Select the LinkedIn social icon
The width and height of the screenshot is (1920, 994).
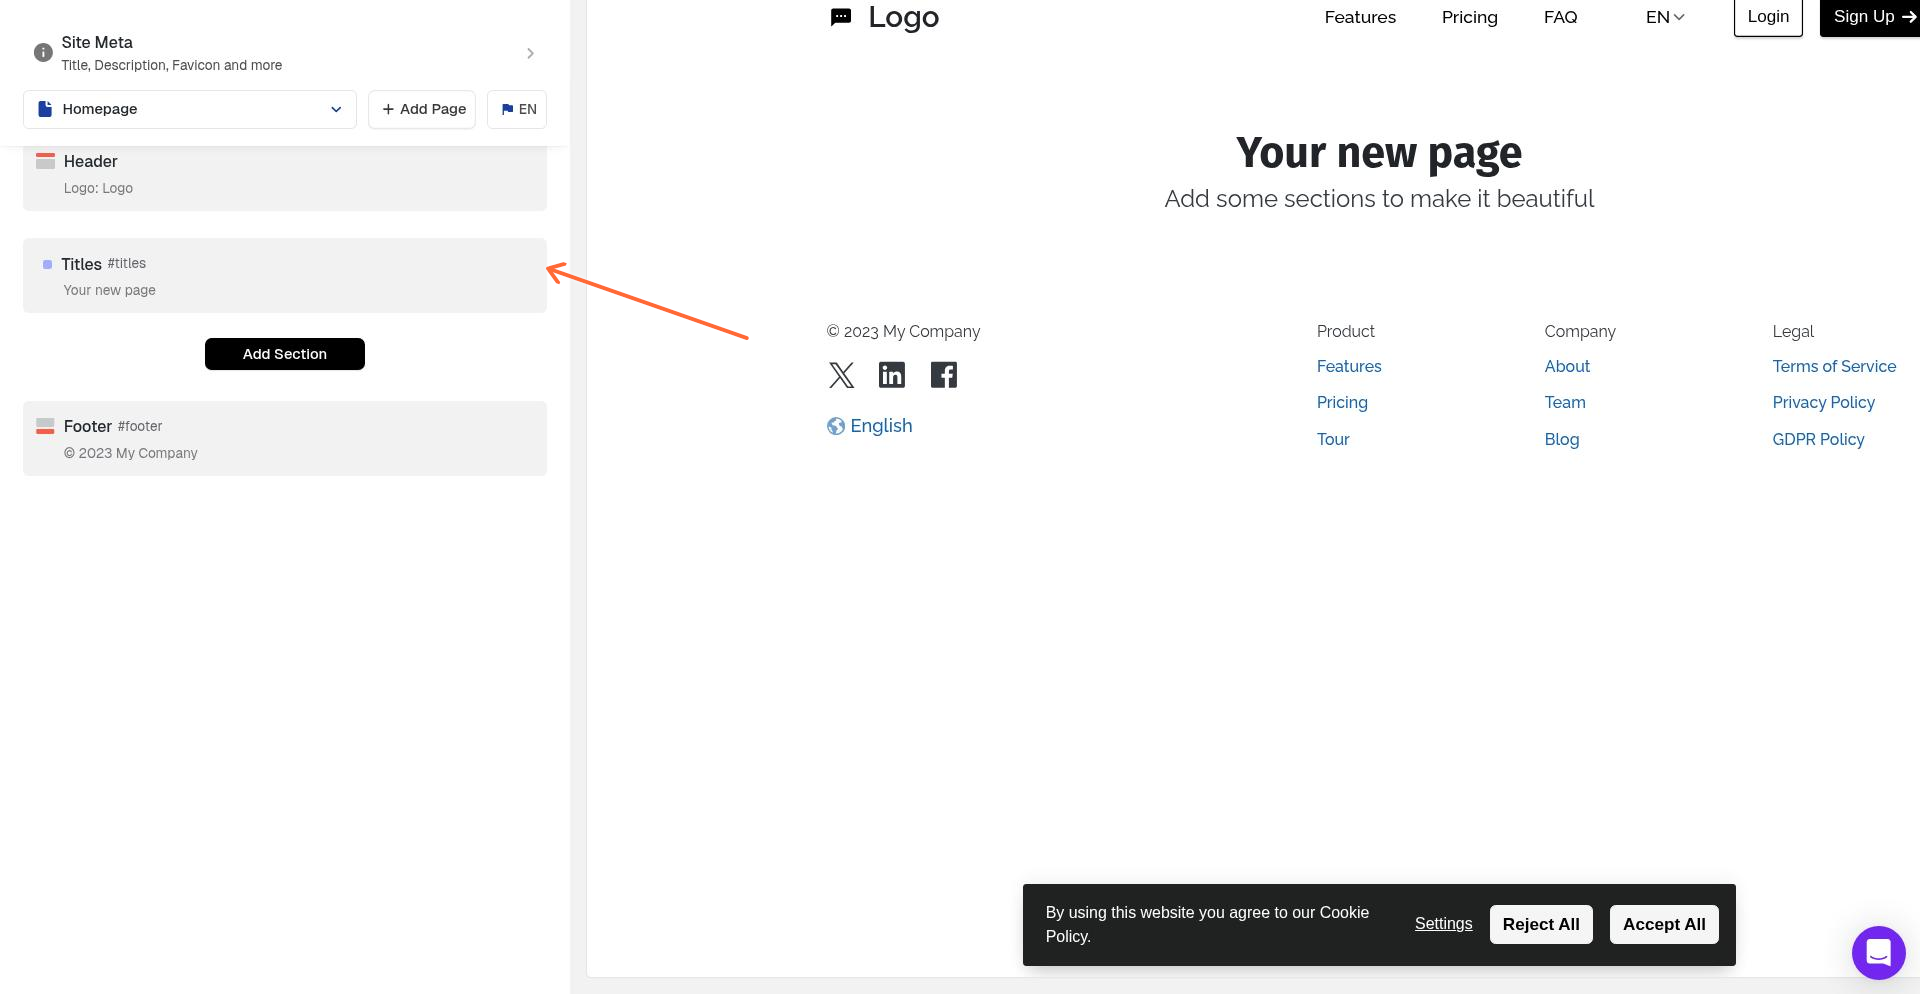[892, 374]
